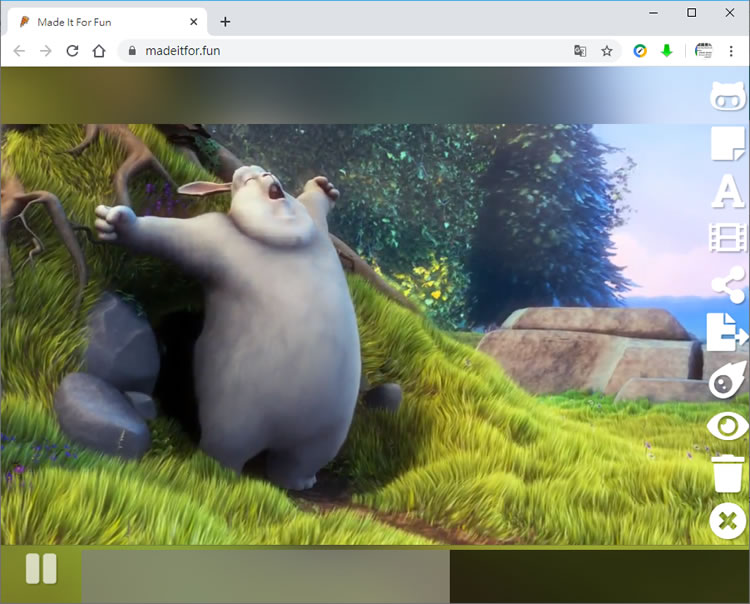Click the comet effect icon
Image resolution: width=750 pixels, height=604 pixels.
pyautogui.click(x=727, y=379)
